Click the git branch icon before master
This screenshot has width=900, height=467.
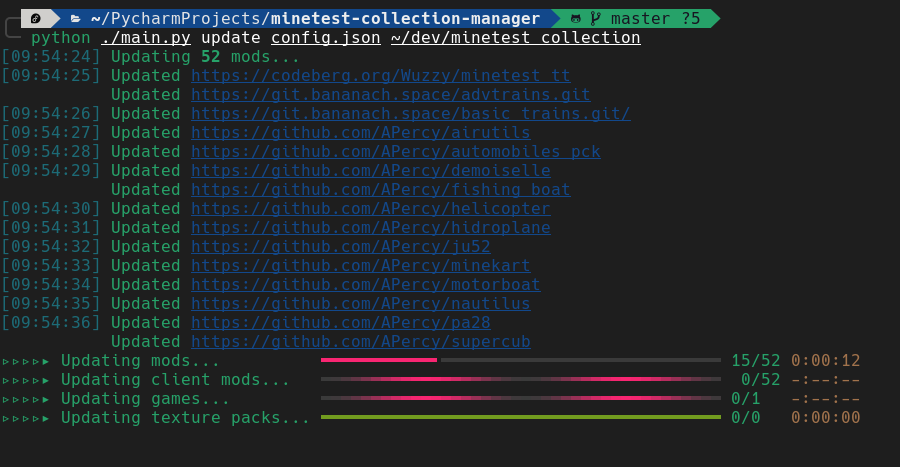click(x=595, y=18)
